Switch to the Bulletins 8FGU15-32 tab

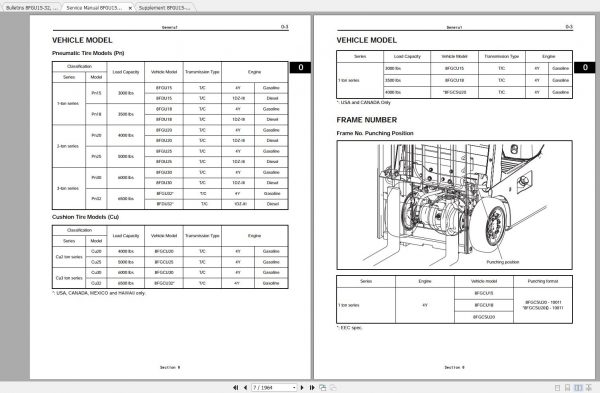(x=32, y=8)
